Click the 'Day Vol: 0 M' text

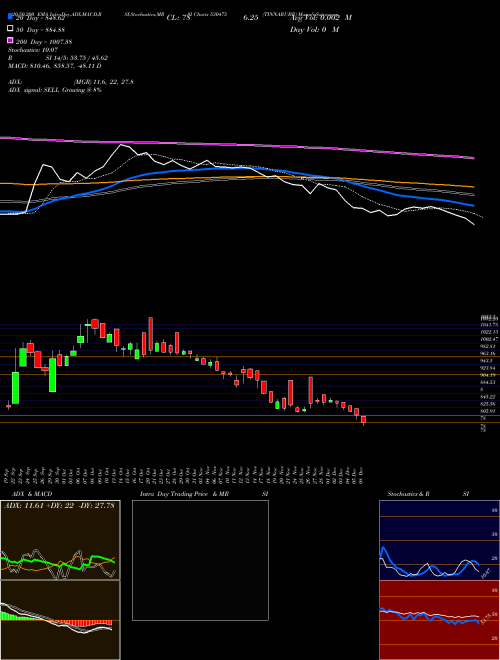(x=314, y=29)
